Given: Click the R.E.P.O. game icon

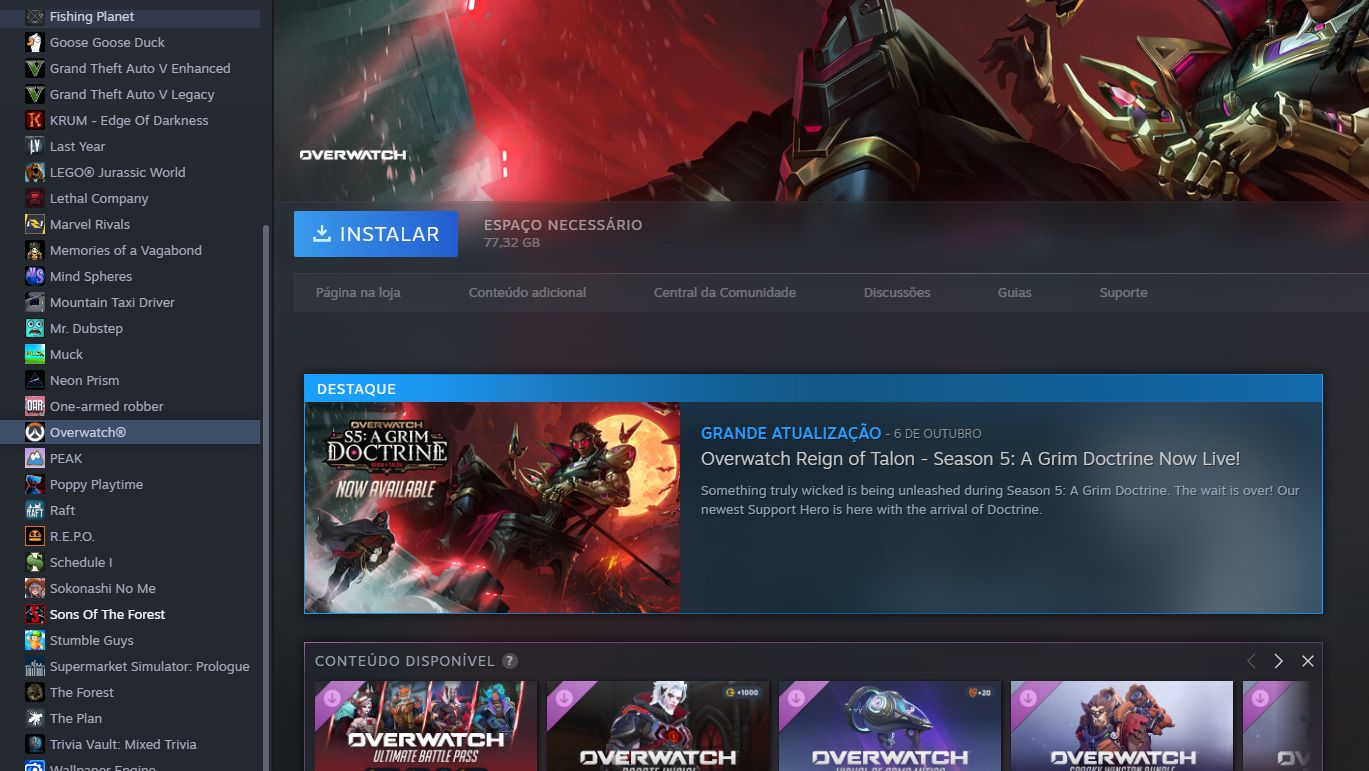Looking at the screenshot, I should (35, 536).
